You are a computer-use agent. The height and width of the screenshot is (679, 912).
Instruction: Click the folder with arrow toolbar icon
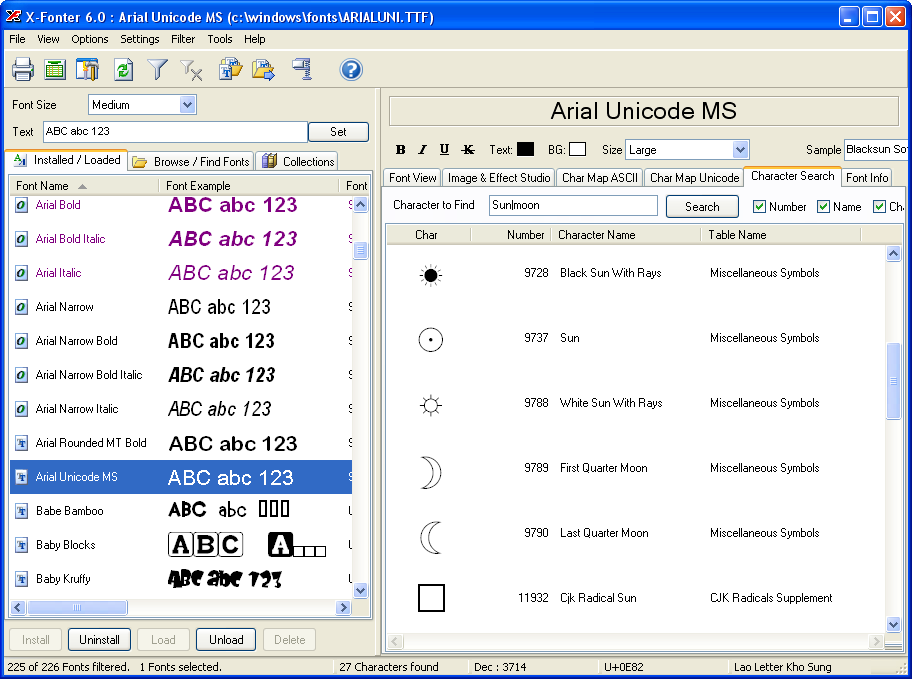click(x=263, y=69)
